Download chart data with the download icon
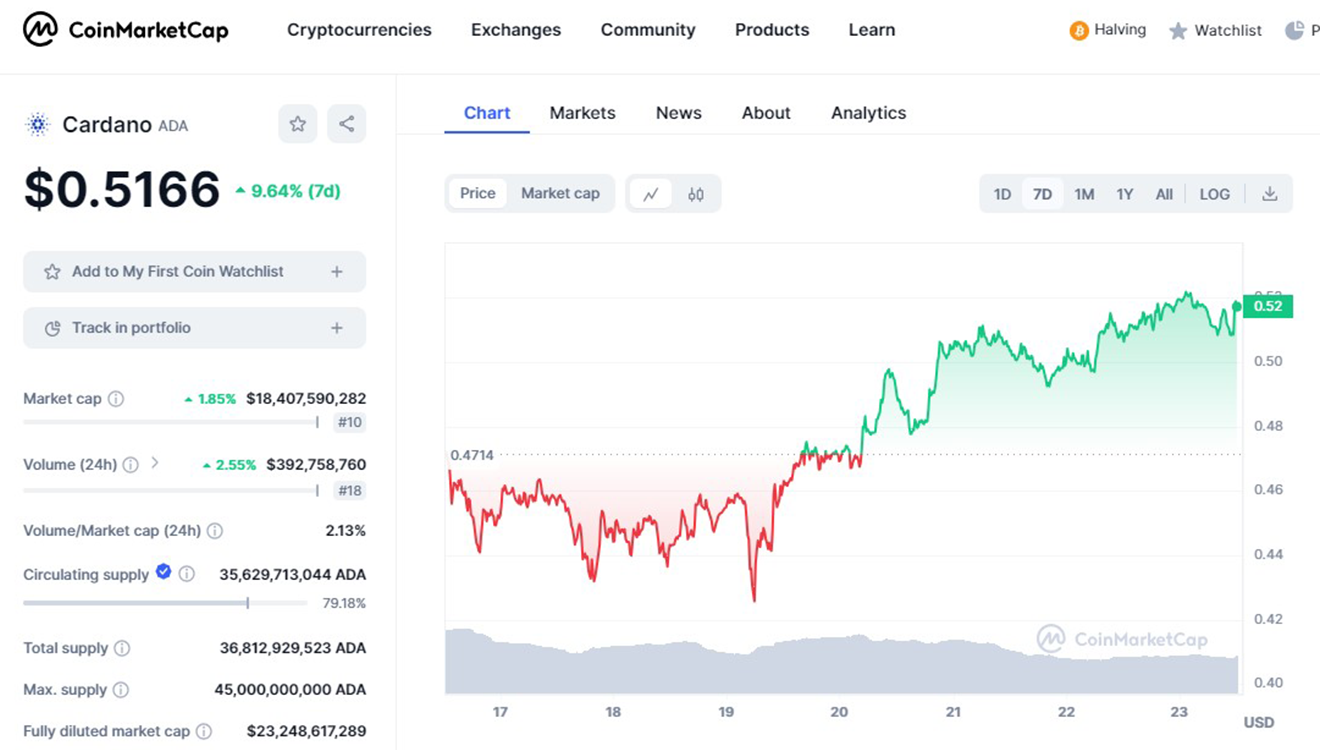The width and height of the screenshot is (1320, 750). click(x=1269, y=194)
